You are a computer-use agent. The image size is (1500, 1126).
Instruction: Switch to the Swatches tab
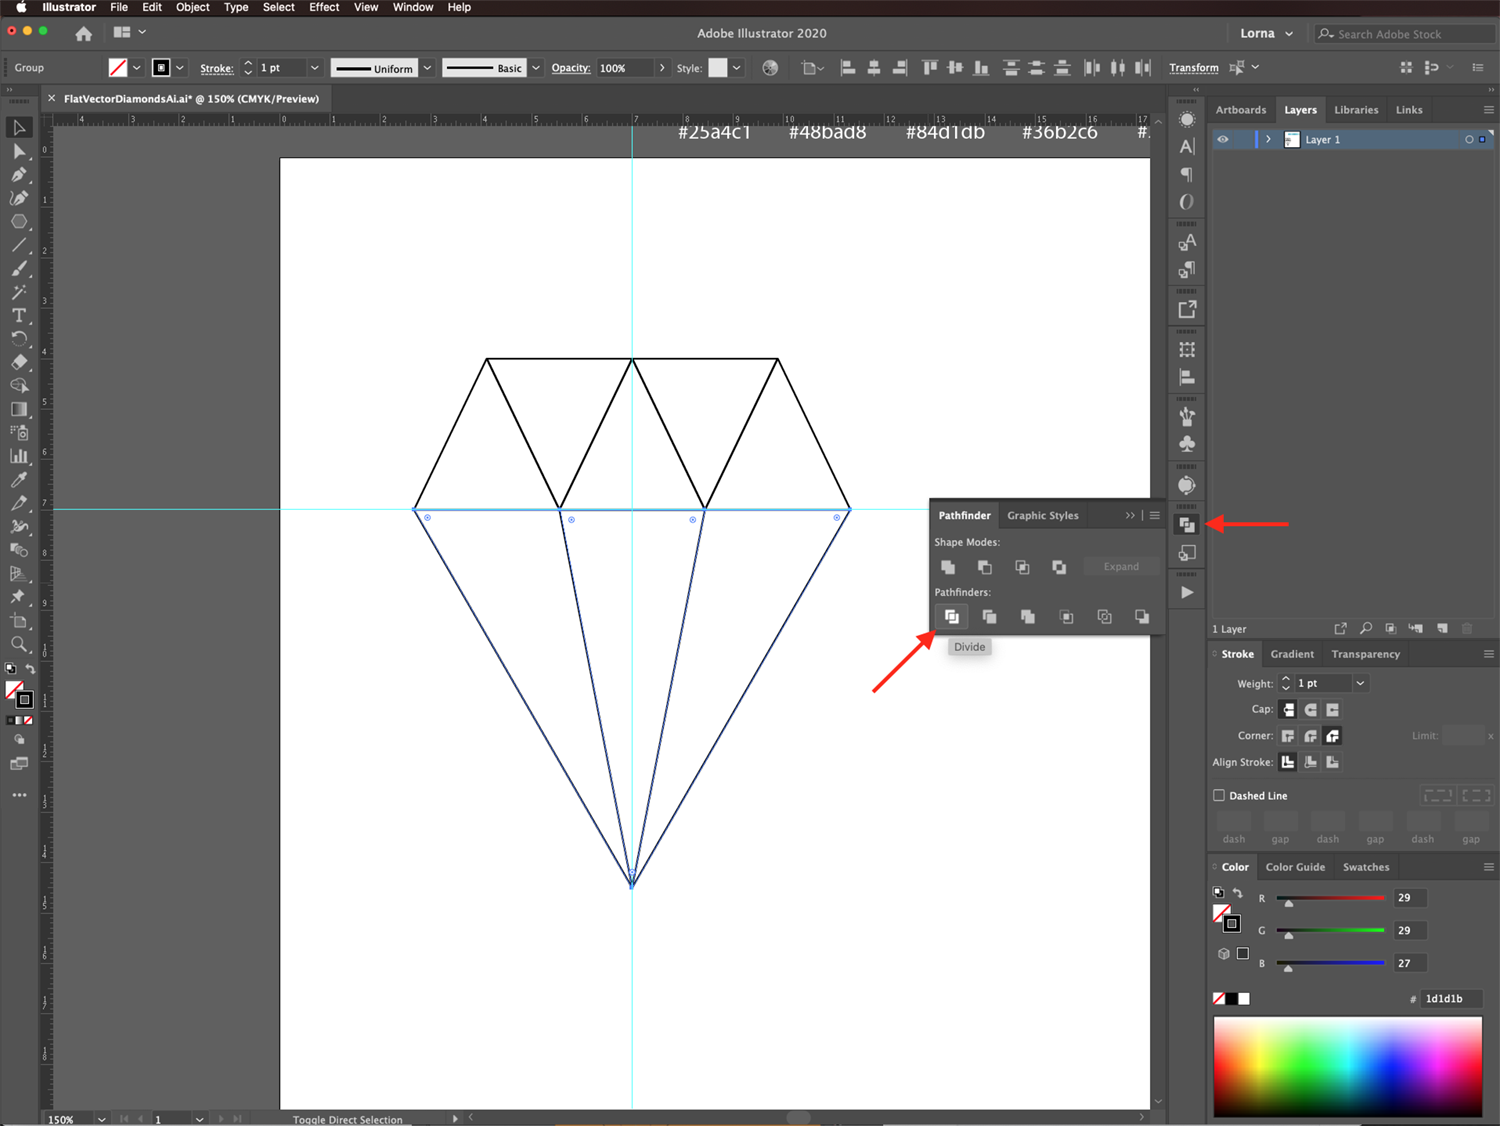click(1366, 867)
